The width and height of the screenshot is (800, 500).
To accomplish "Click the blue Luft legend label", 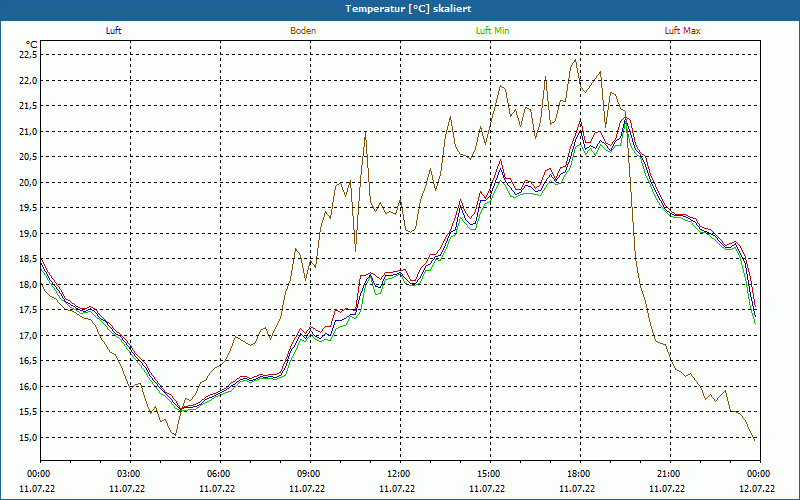I will [x=113, y=31].
